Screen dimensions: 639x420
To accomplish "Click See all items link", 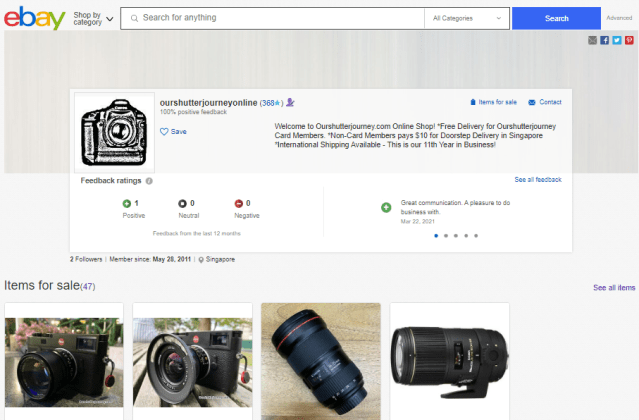I will point(613,287).
